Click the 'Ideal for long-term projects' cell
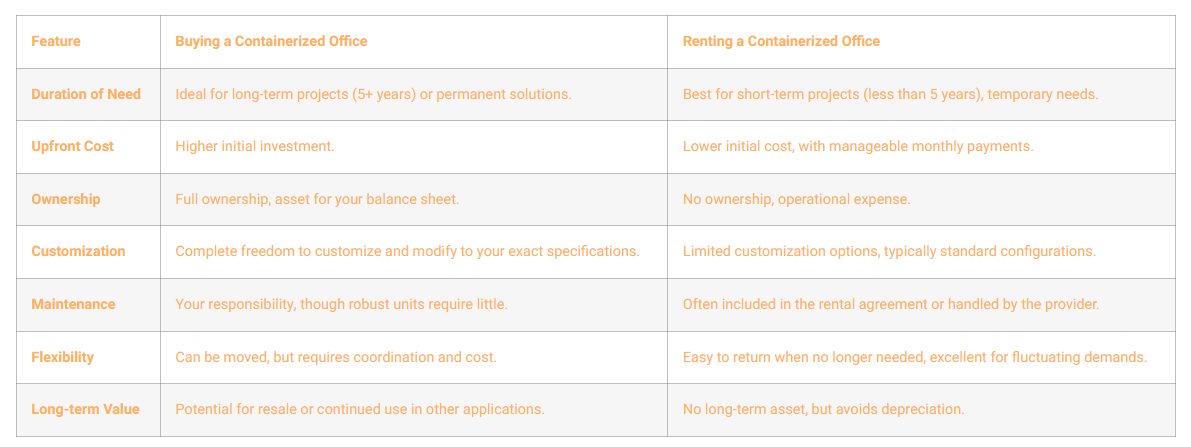The height and width of the screenshot is (447, 1191). pos(373,94)
